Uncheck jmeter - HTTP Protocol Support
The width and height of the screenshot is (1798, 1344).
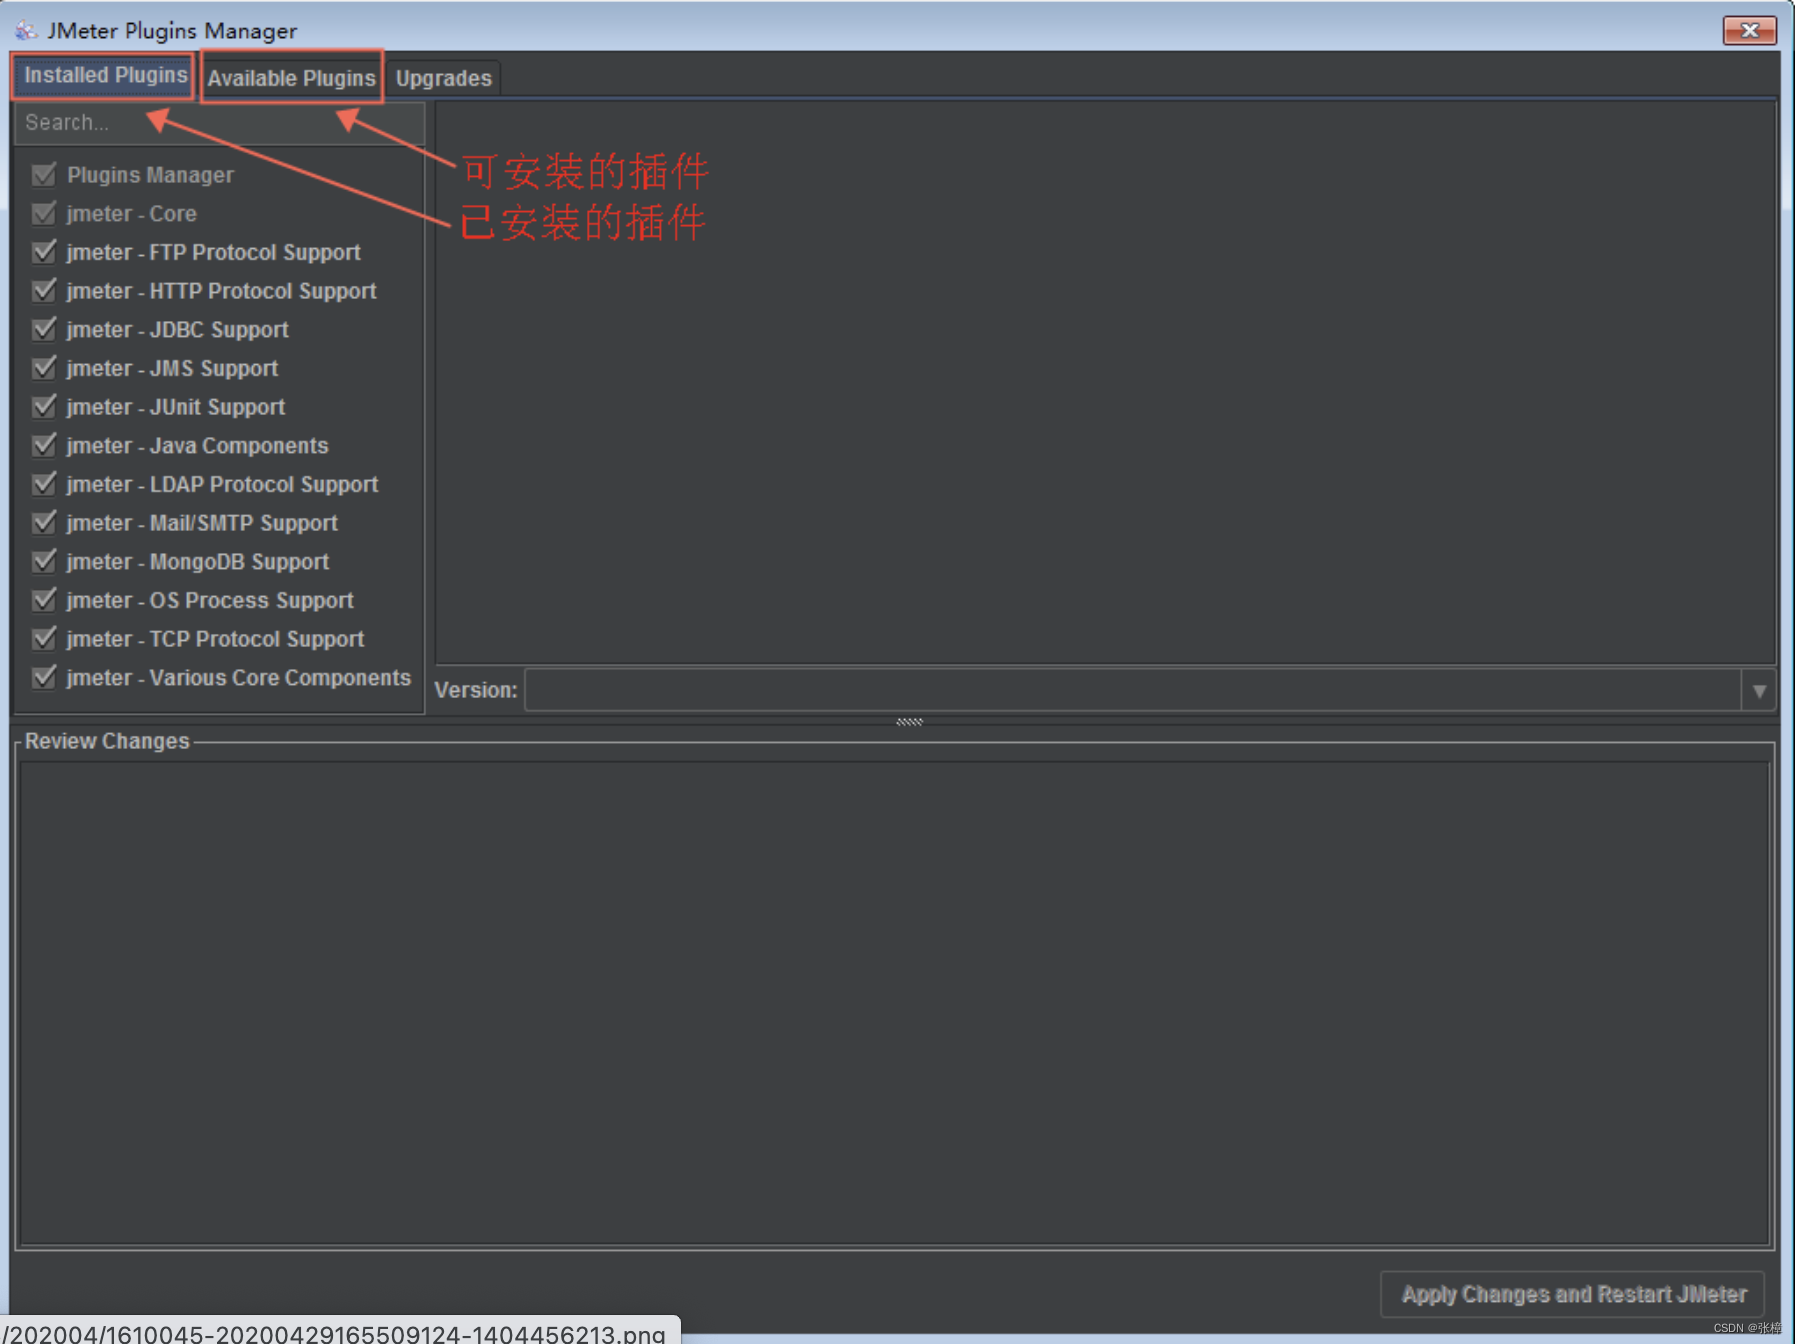coord(44,291)
